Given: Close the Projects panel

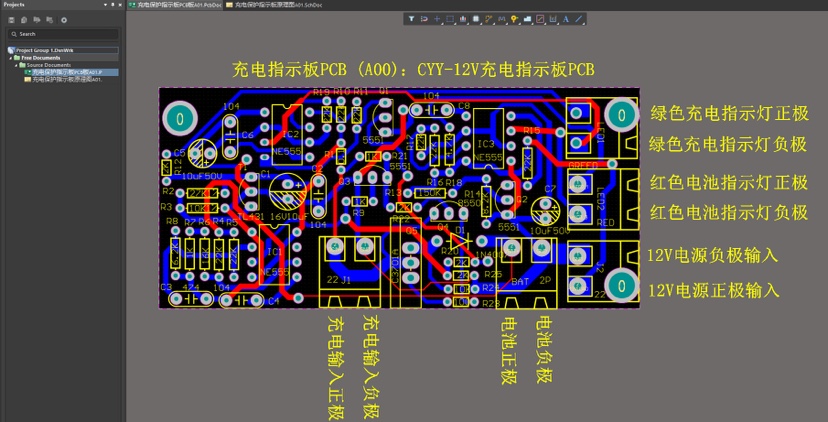Looking at the screenshot, I should click(119, 4).
